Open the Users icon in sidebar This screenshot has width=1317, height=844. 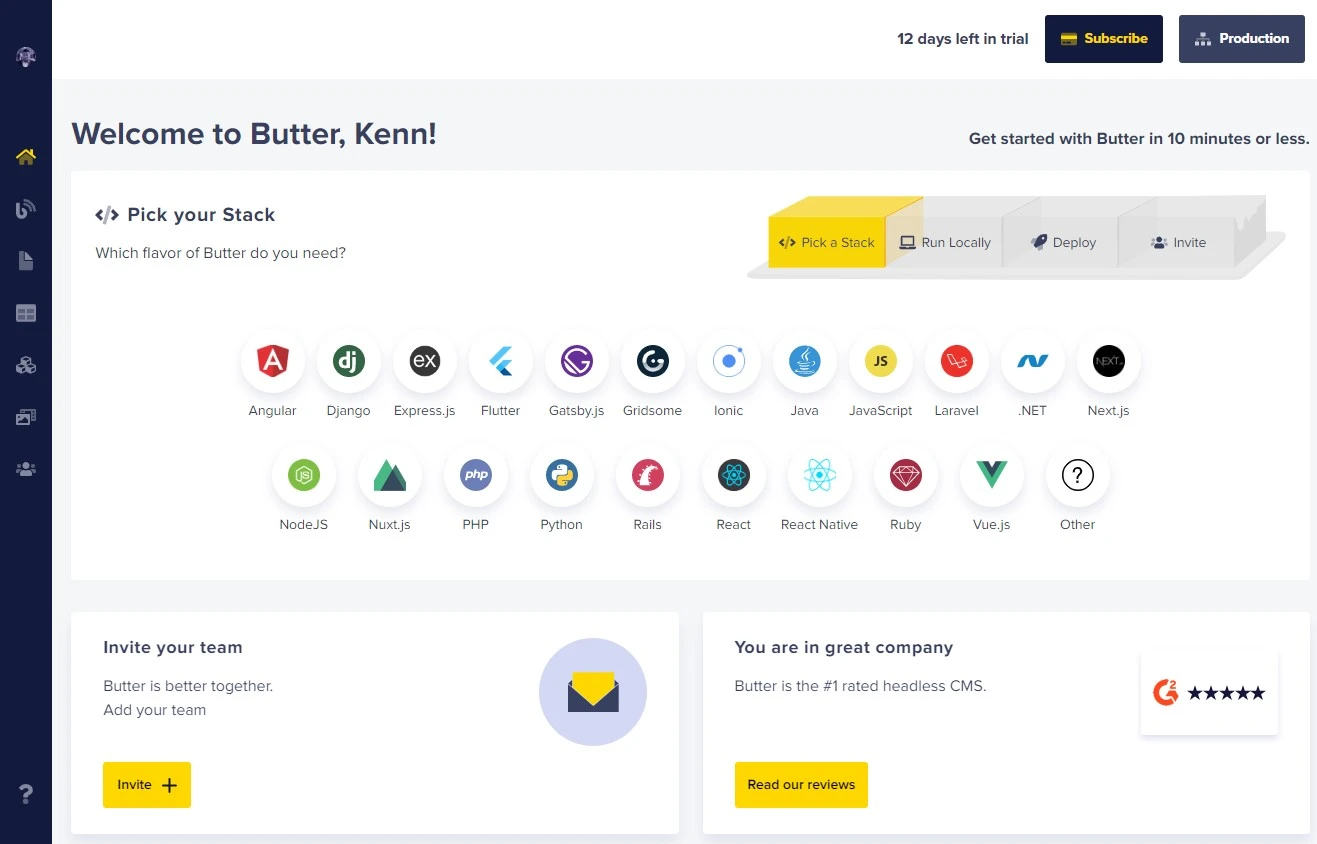(x=26, y=469)
